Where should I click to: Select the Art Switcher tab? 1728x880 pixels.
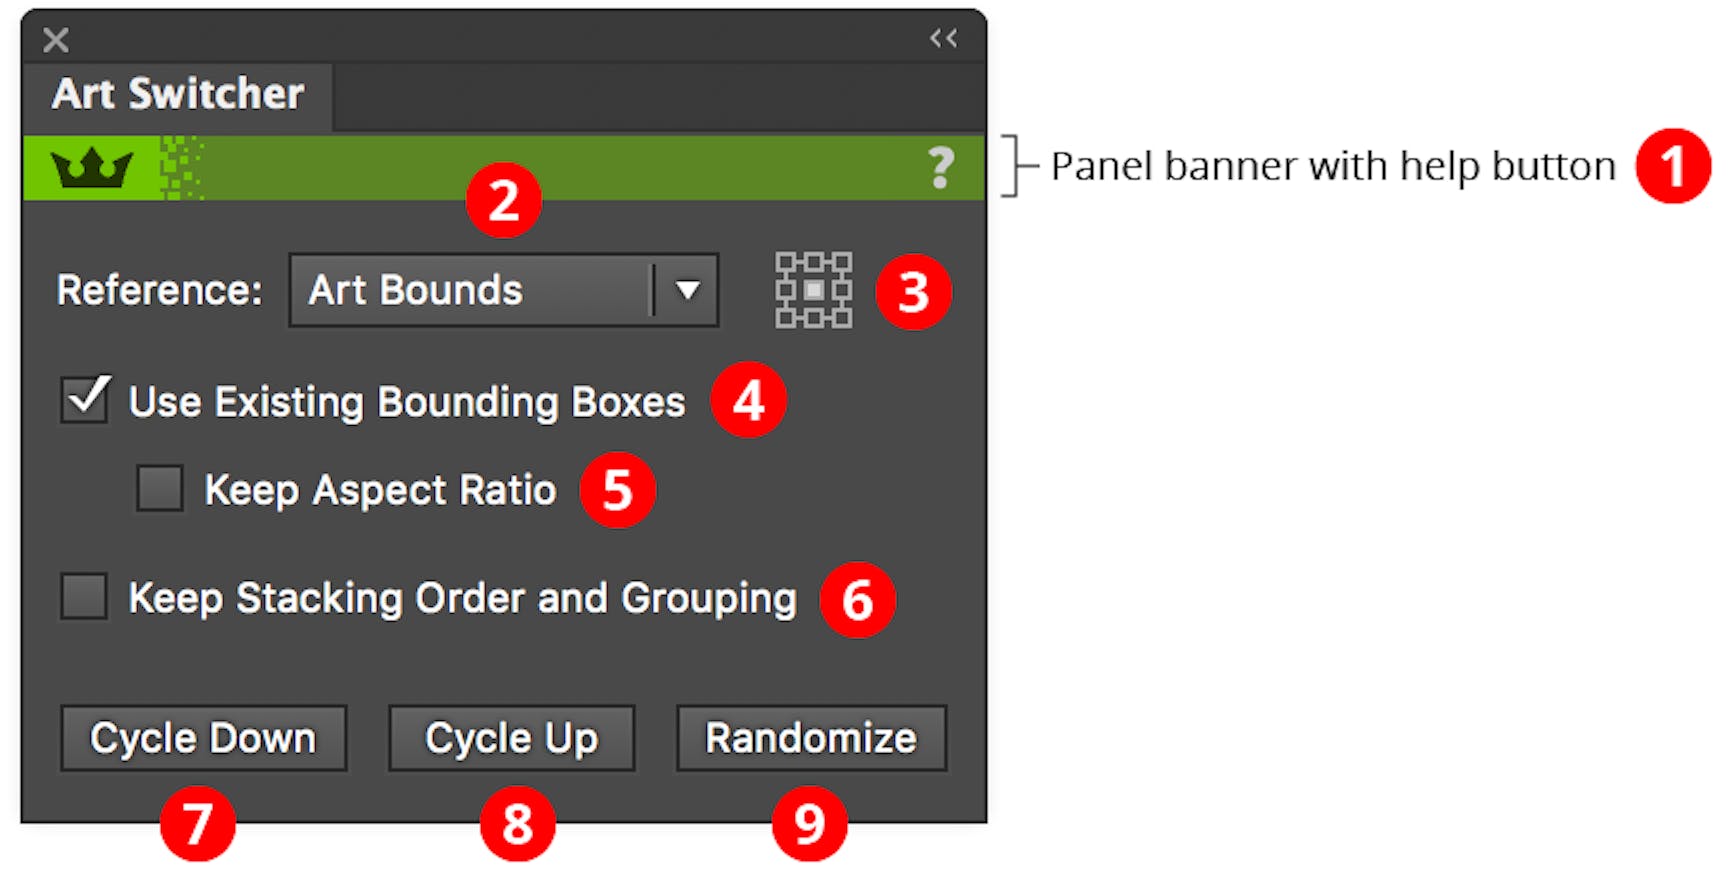click(178, 93)
